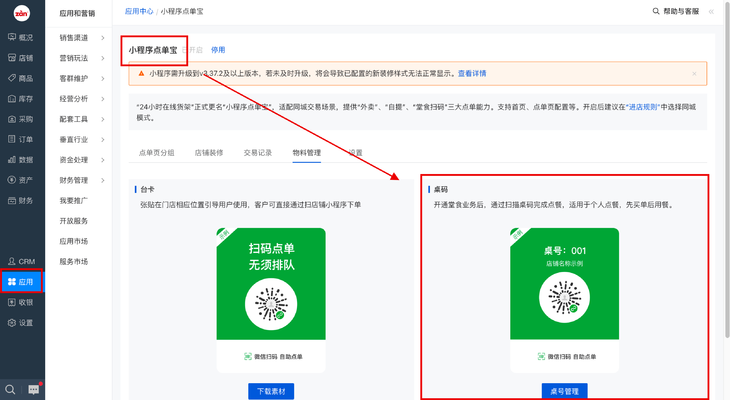The height and width of the screenshot is (400, 730).
Task: Open the 概况 overview sidebar item
Action: pos(21,37)
